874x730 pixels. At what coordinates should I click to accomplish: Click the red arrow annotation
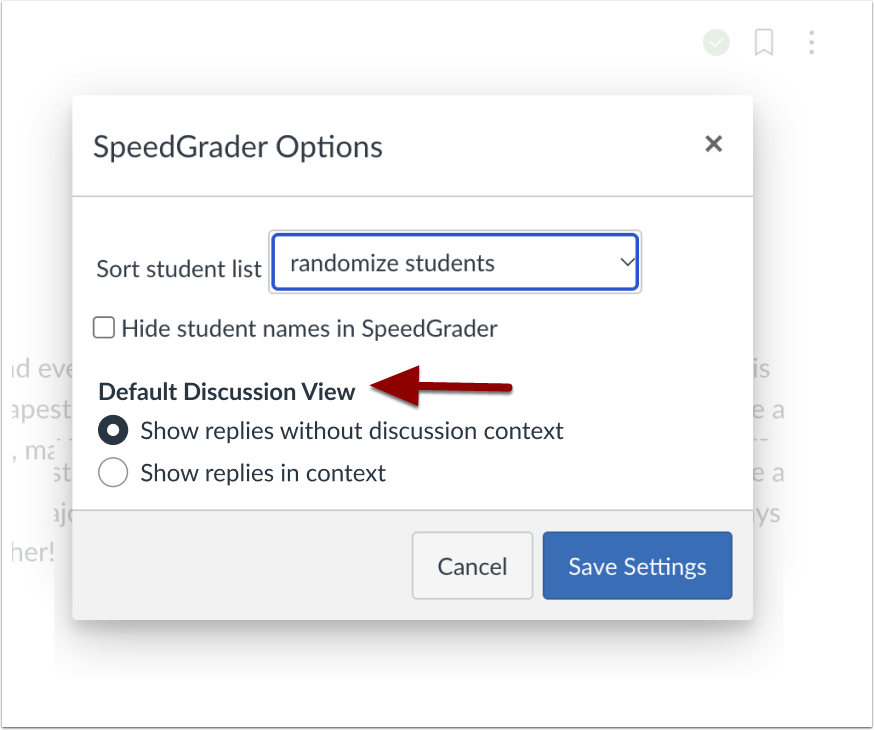441,386
